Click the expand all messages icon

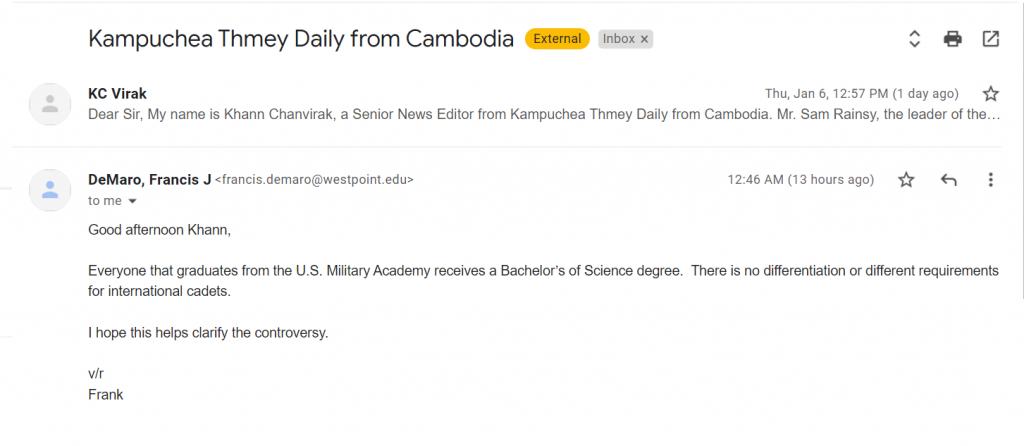(914, 39)
